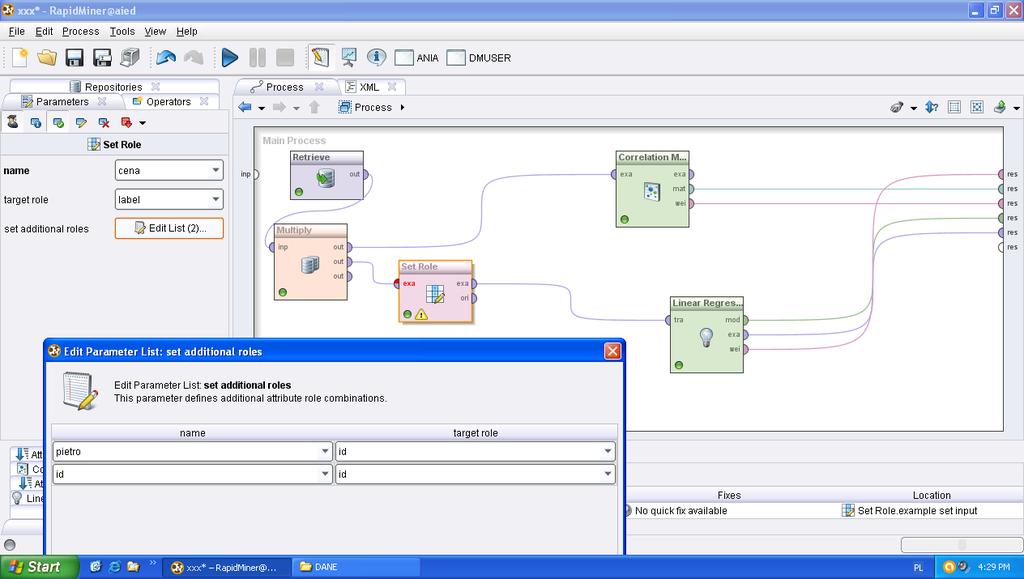This screenshot has height=579, width=1024.
Task: Open the Tools menu
Action: [122, 31]
